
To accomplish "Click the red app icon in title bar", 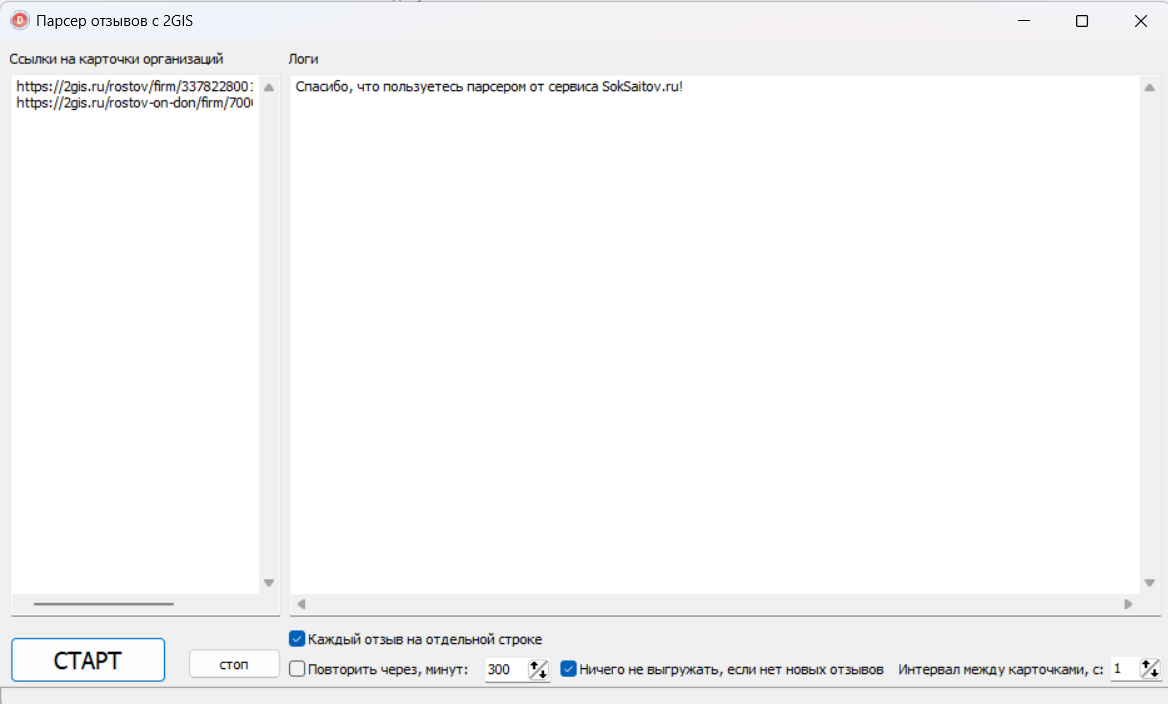I will click(x=20, y=21).
